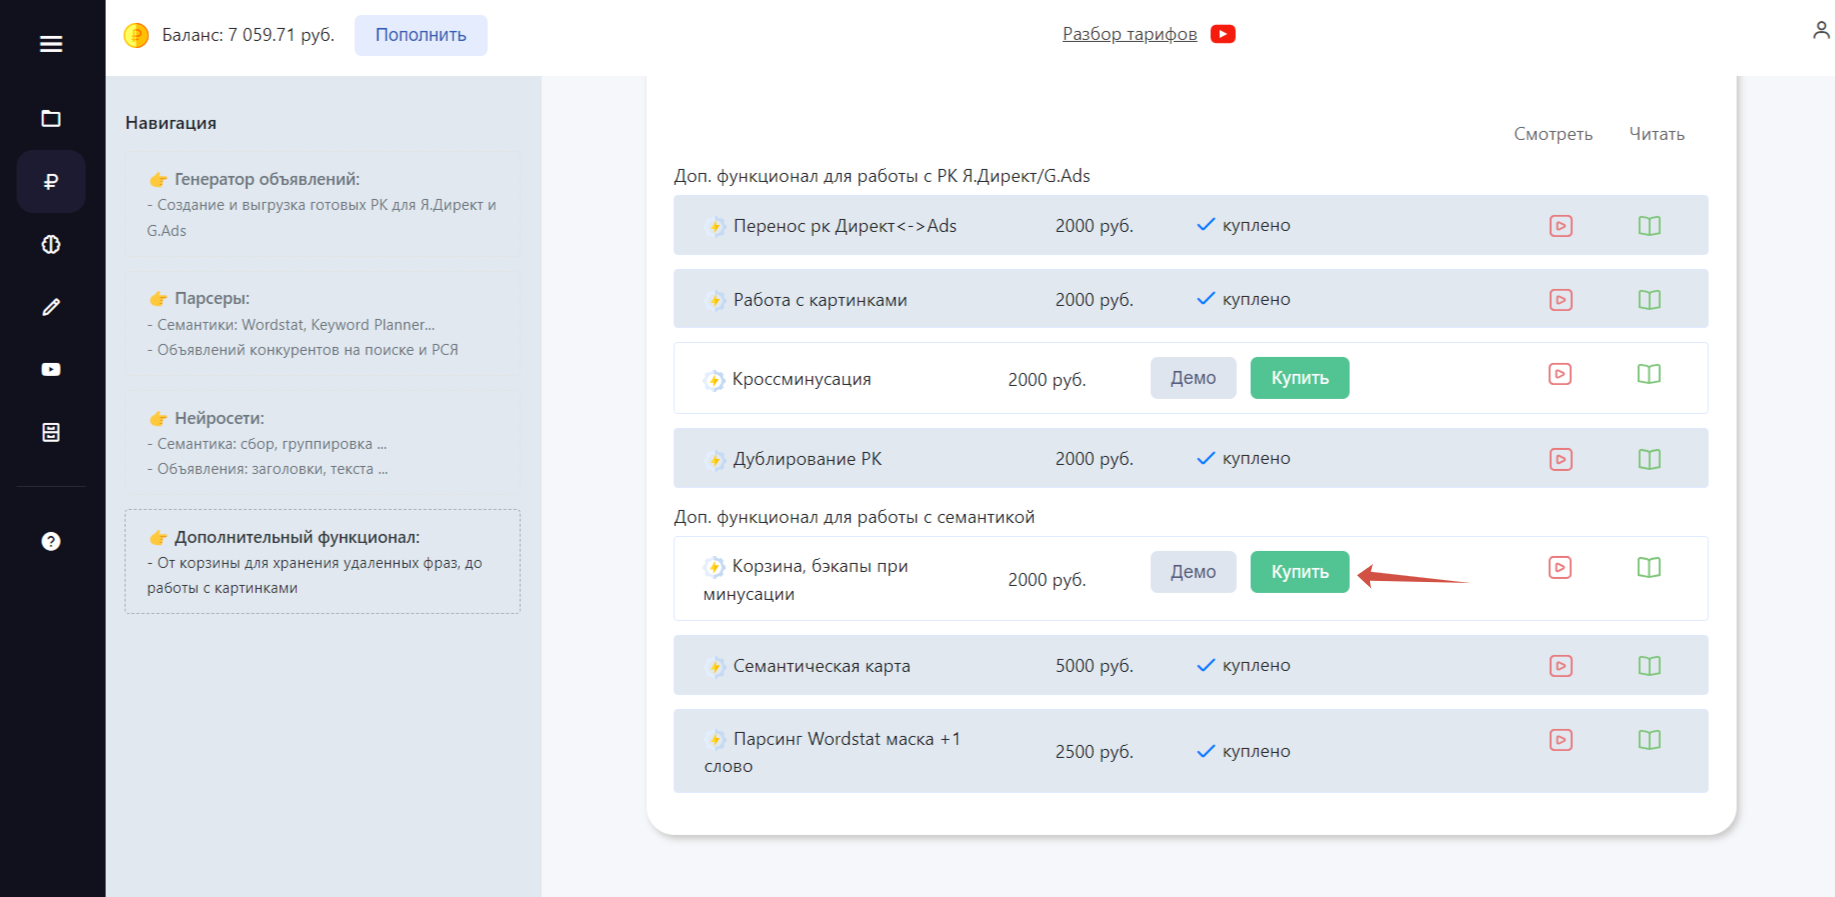This screenshot has height=897, width=1835.
Task: Read docs for Парсинг Wordstat маска +1 слово
Action: pyautogui.click(x=1650, y=740)
